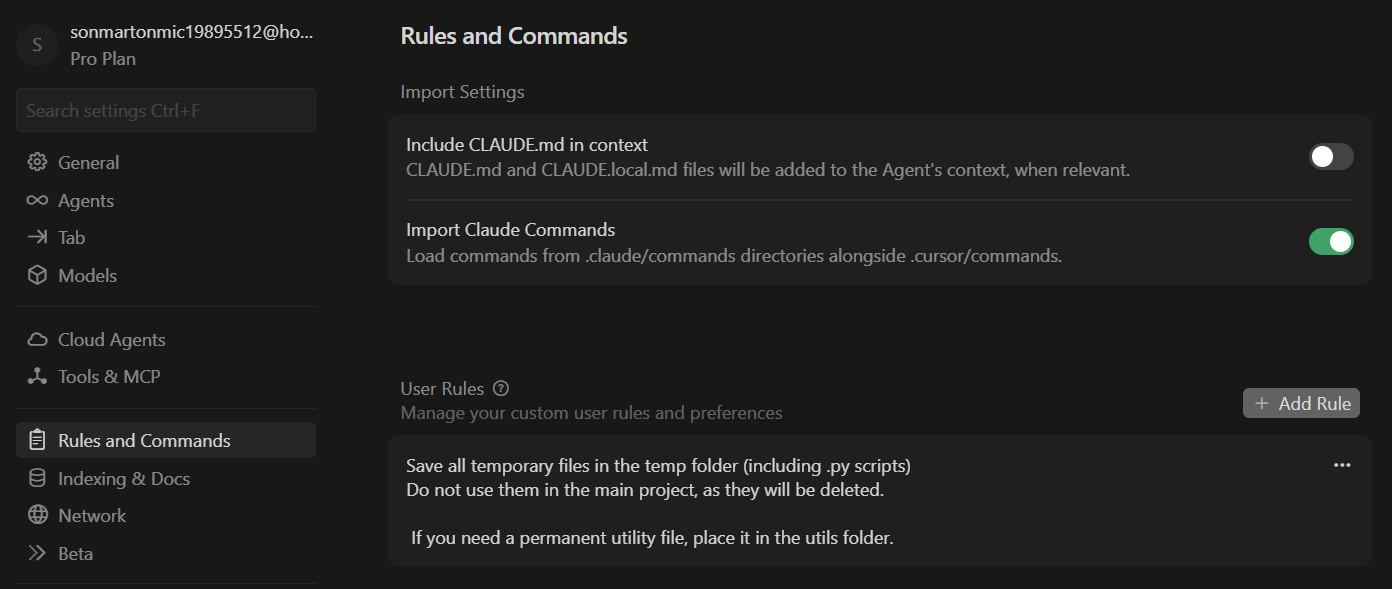The image size is (1392, 589).
Task: Click the Tab arrow icon in sidebar
Action: point(35,237)
